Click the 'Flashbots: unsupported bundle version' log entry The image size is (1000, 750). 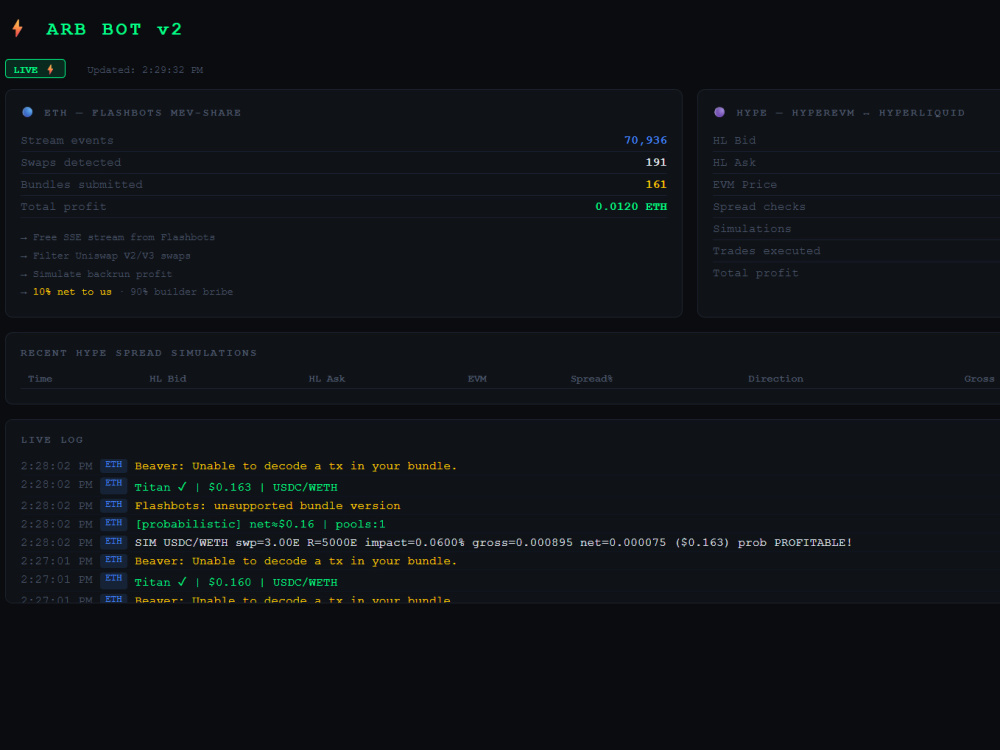(x=267, y=506)
